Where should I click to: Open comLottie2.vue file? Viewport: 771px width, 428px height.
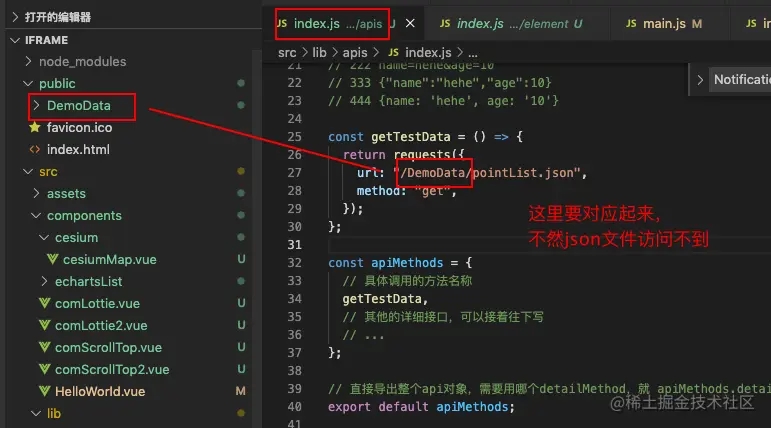[x=101, y=326]
